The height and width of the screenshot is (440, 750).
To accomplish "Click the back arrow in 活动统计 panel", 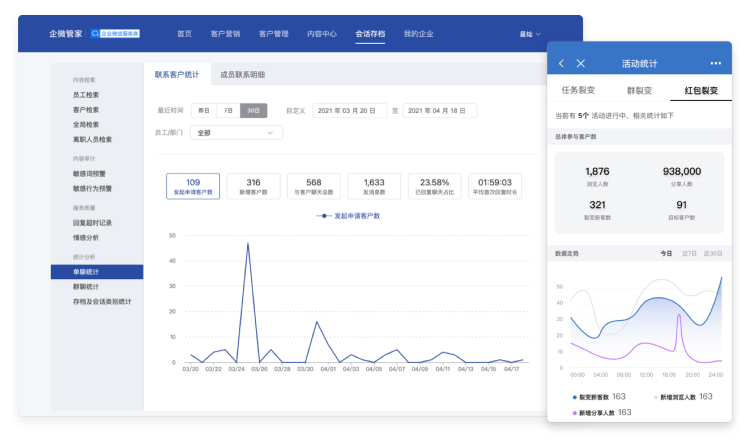I will (x=562, y=63).
